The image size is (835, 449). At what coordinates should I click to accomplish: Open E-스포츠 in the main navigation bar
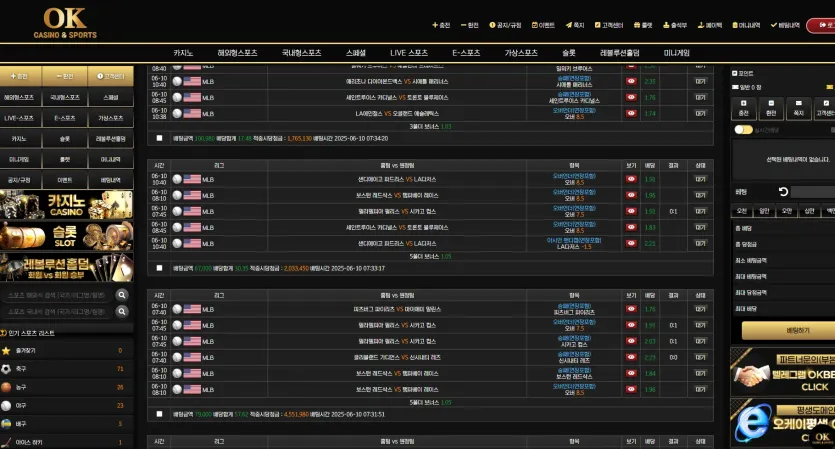click(x=466, y=53)
